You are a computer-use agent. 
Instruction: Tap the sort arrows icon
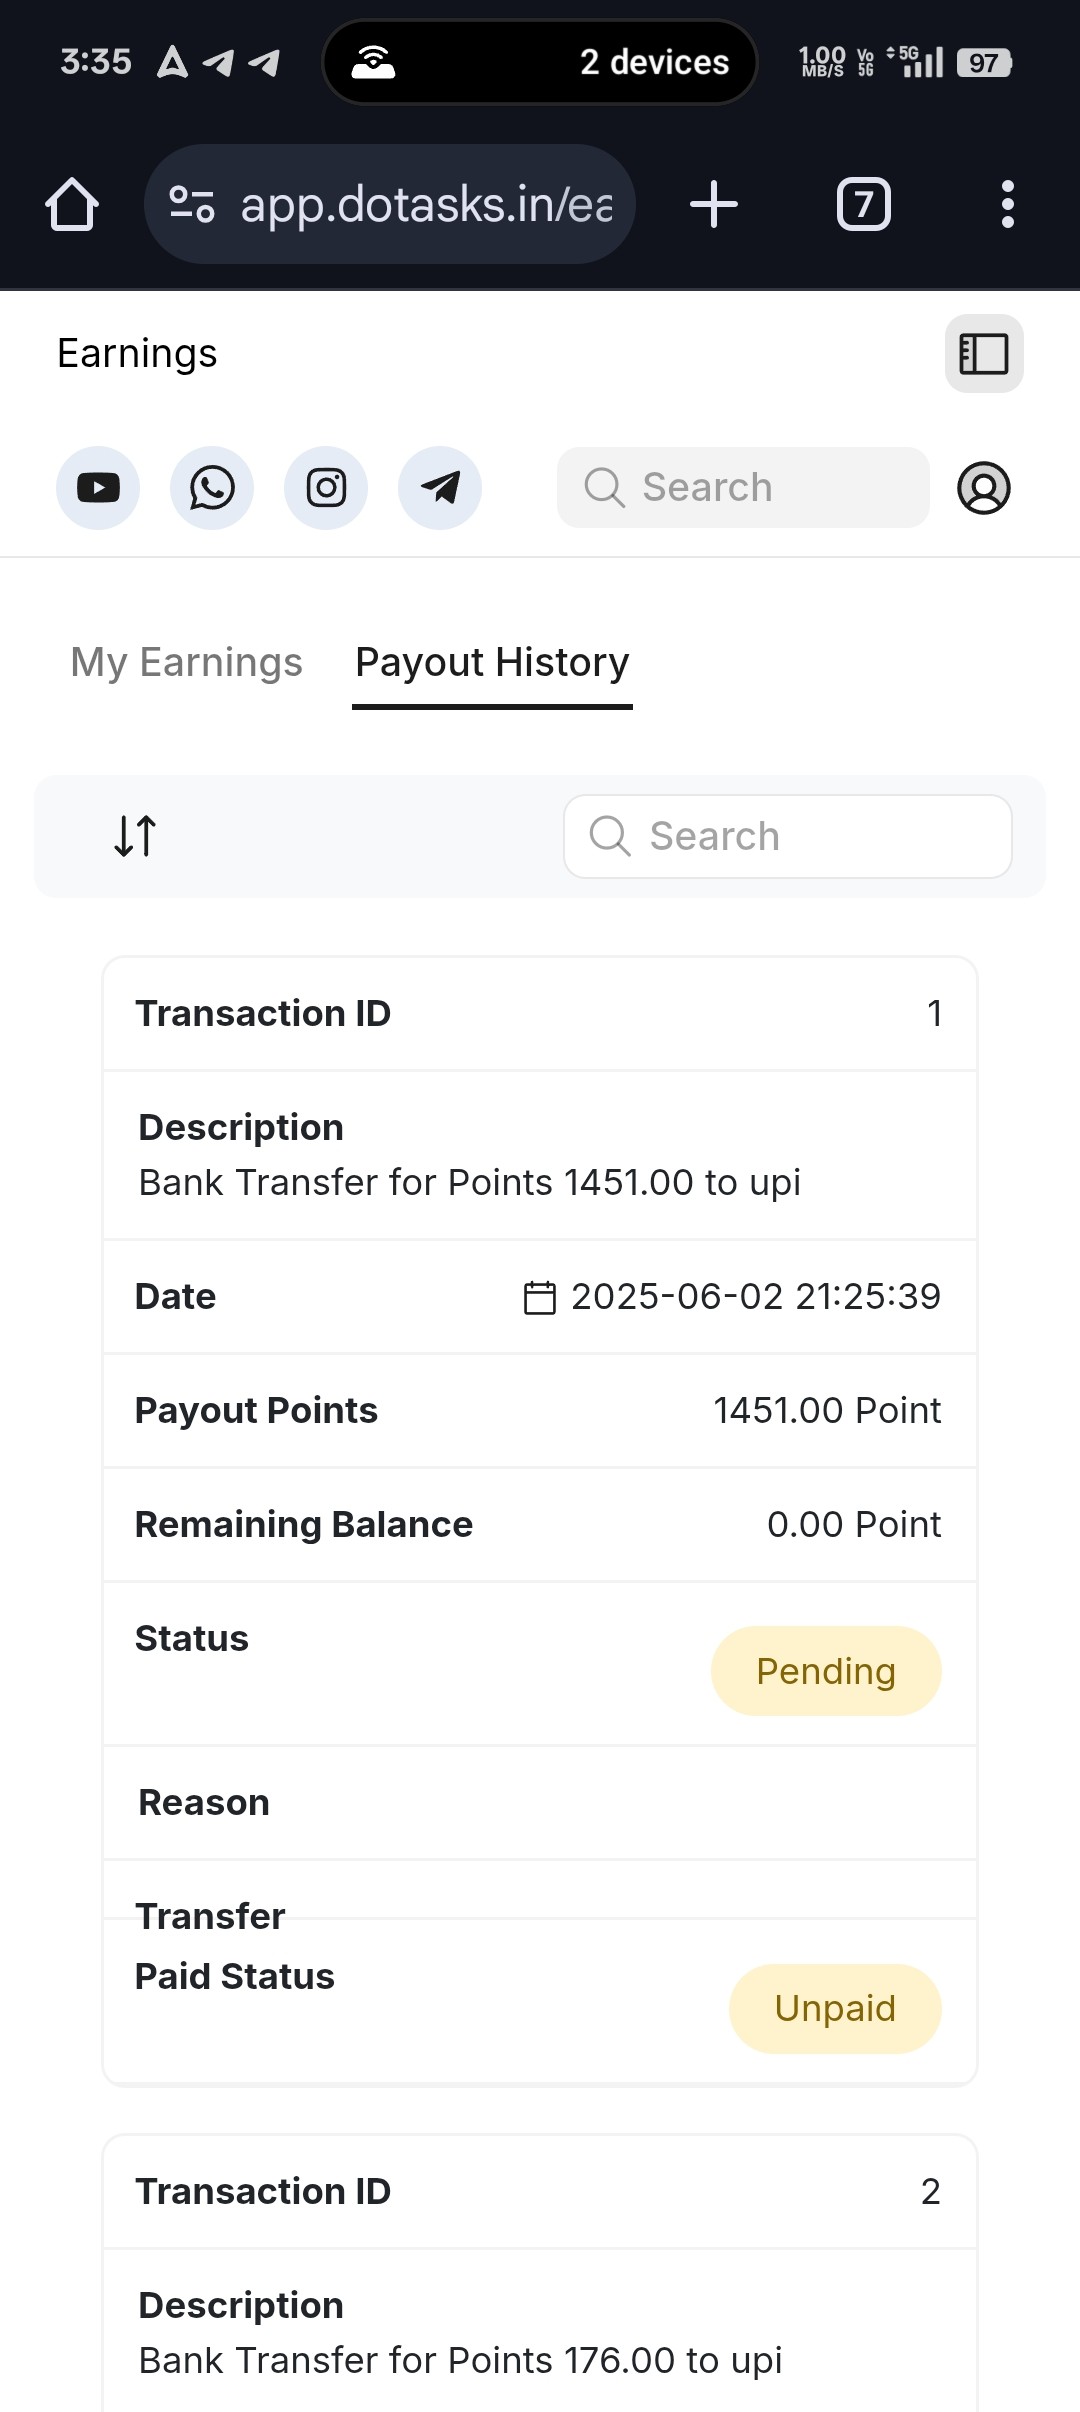pyautogui.click(x=135, y=836)
